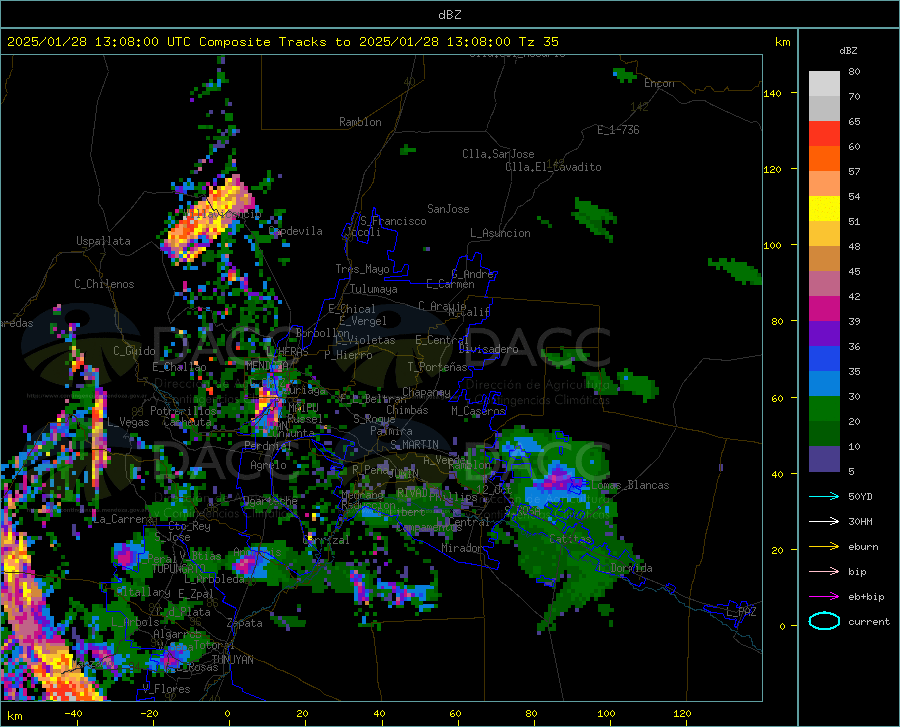Screen dimensions: 900x727
Task: Click the Potrerillos map label
Action: 183,411
